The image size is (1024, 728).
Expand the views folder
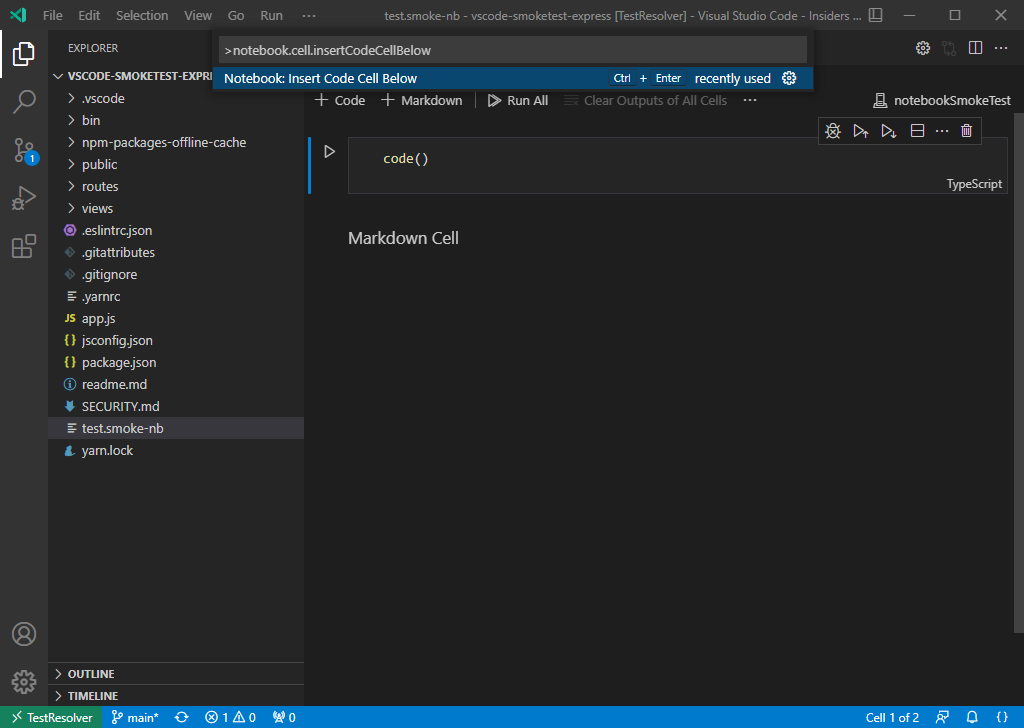tap(176, 208)
